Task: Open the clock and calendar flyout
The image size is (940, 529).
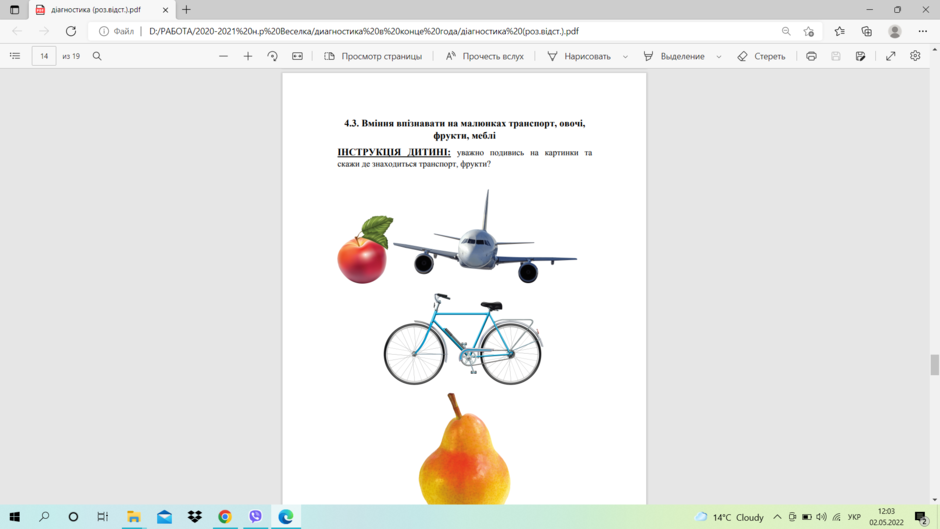Action: [886, 516]
